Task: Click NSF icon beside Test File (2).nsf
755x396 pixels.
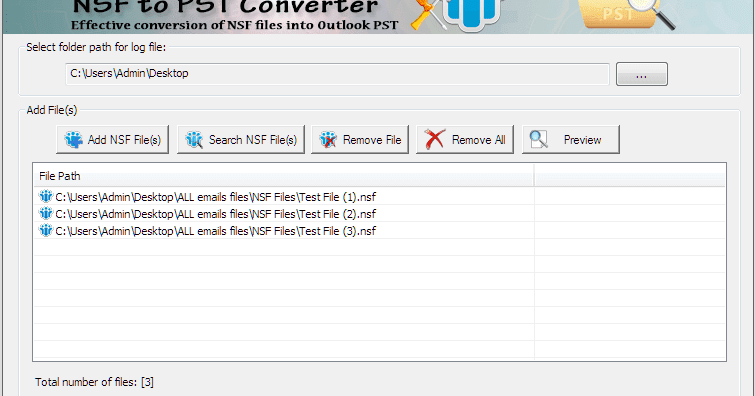Action: click(x=46, y=213)
